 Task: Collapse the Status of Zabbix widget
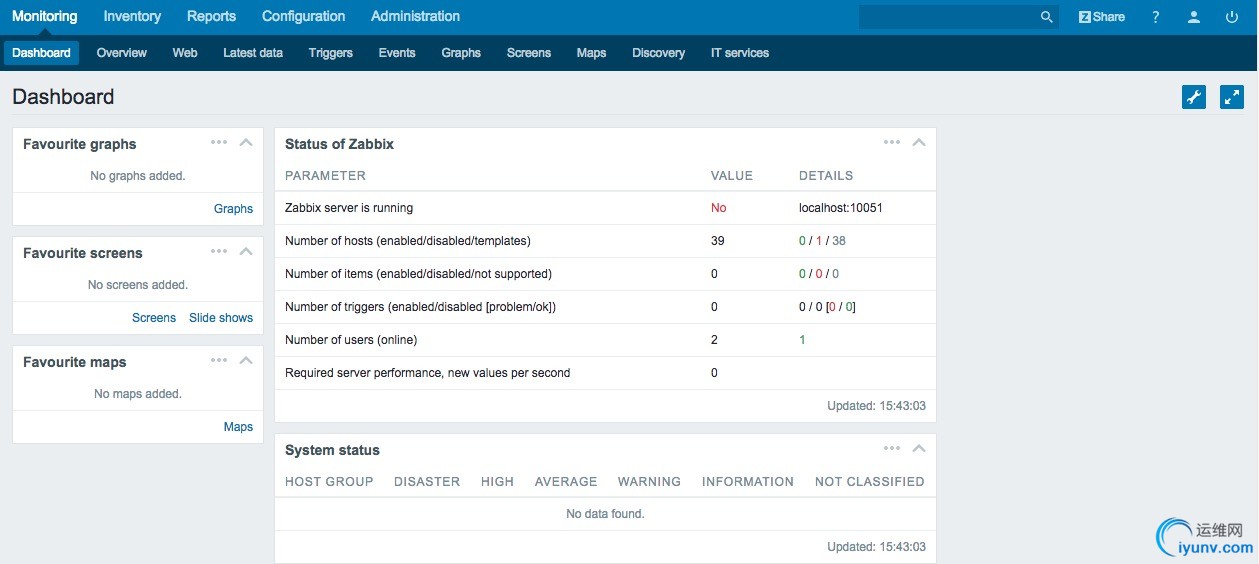[x=919, y=142]
